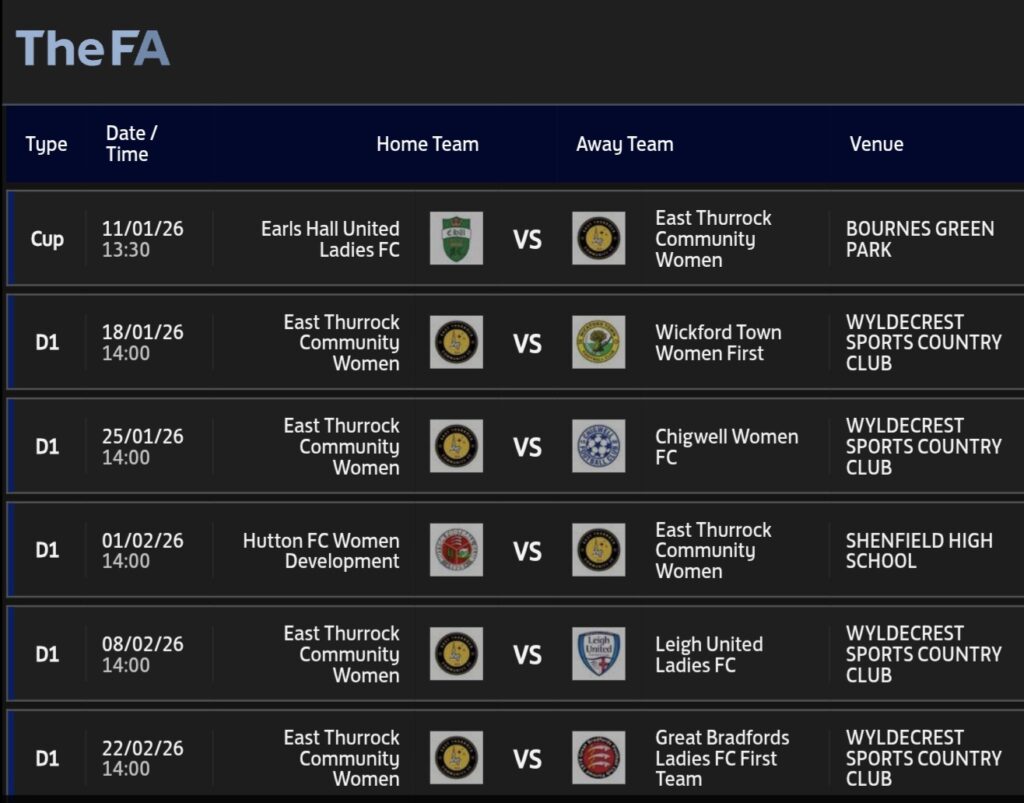Click the Away Team column header

[x=624, y=144]
